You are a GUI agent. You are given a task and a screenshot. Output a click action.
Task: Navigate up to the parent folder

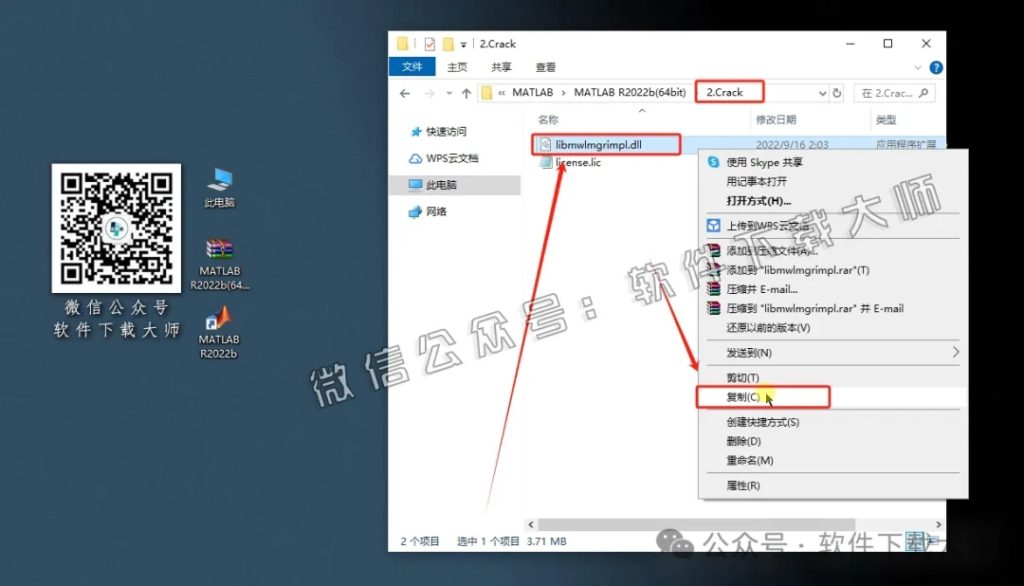click(x=468, y=92)
